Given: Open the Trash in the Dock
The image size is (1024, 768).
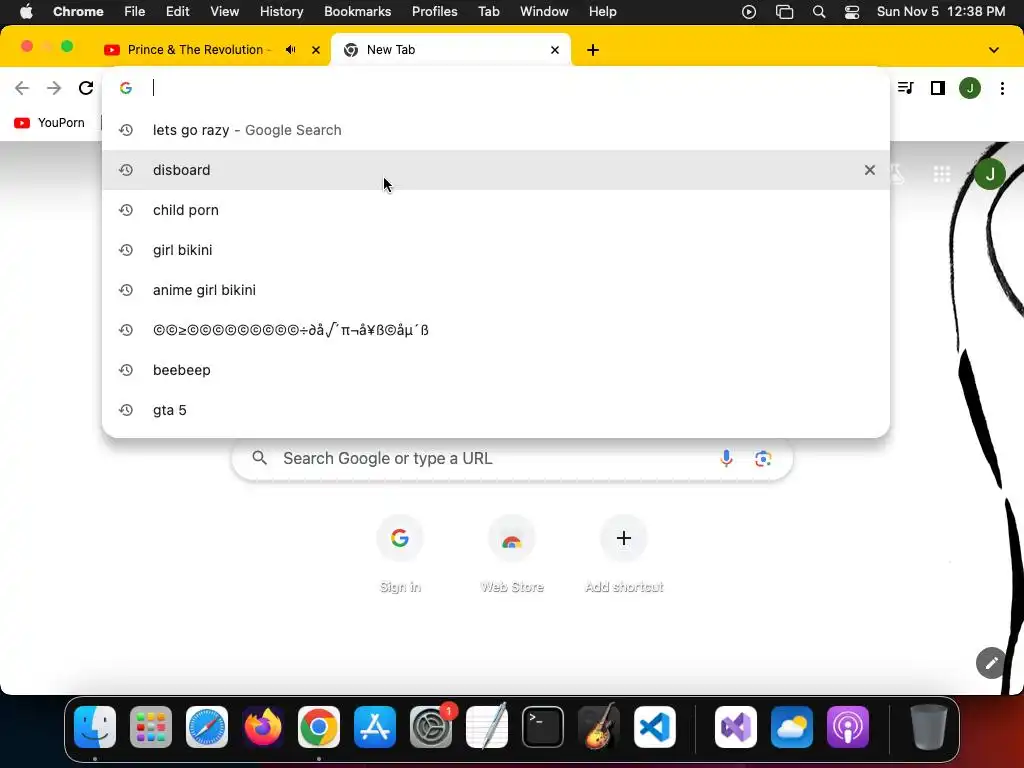Looking at the screenshot, I should pos(929,727).
